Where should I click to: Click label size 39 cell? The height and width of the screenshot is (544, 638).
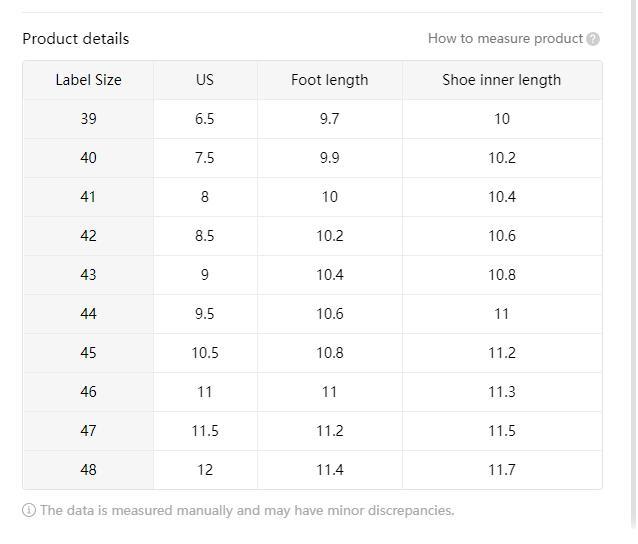click(88, 119)
